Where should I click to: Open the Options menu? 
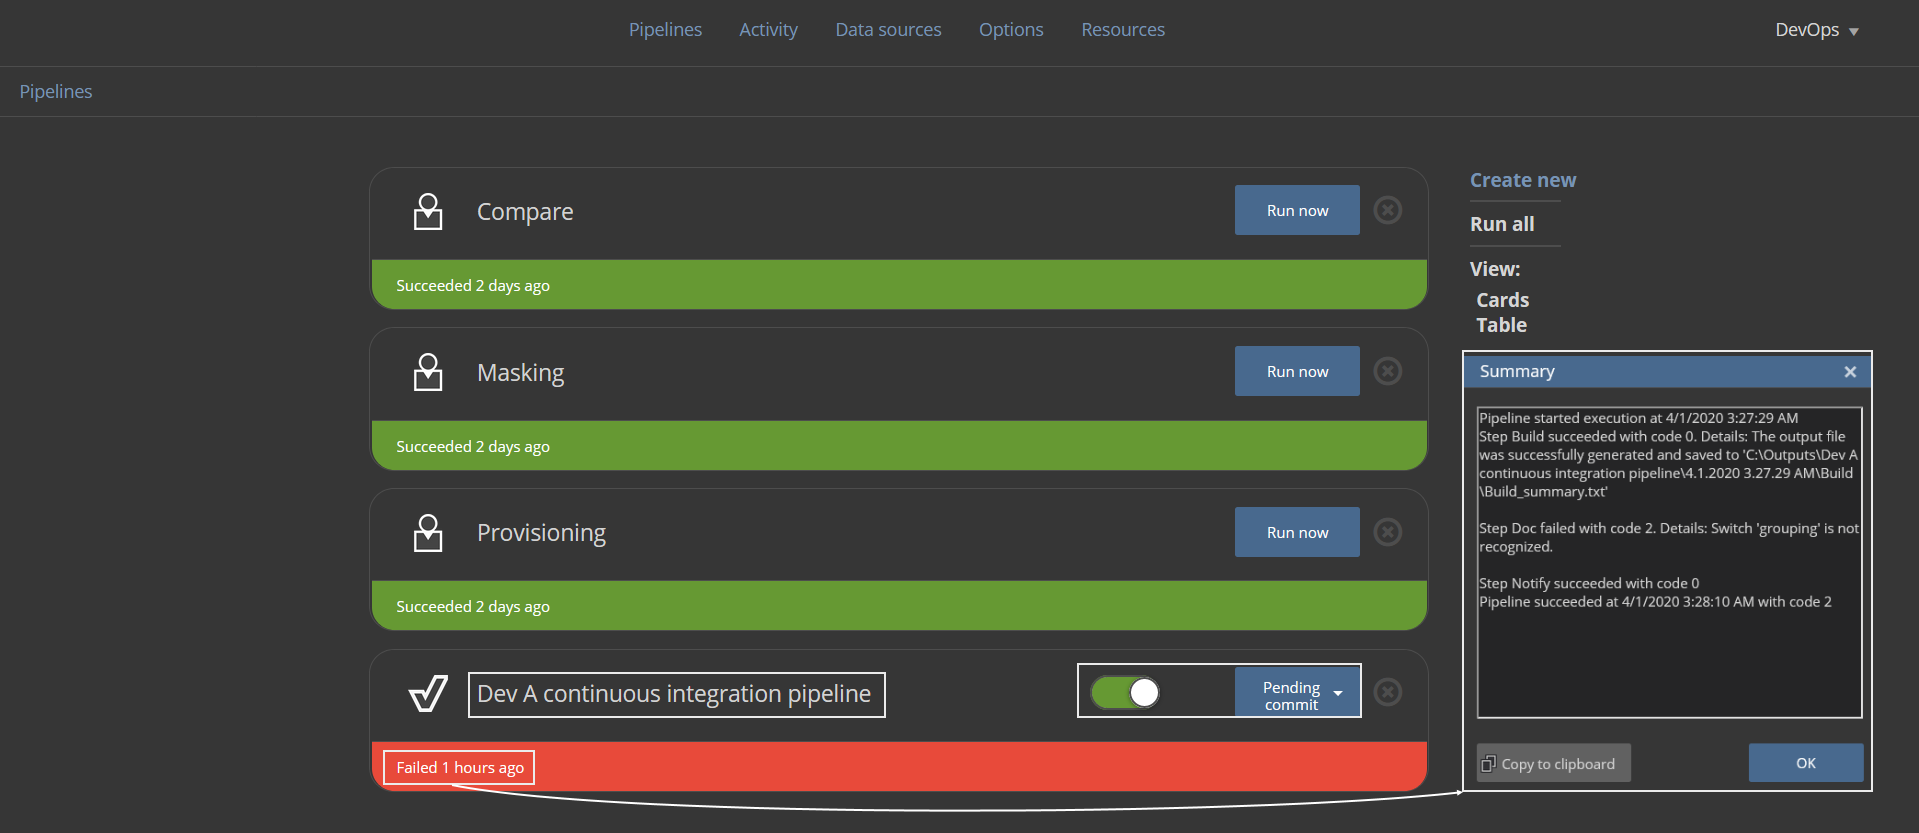click(x=1011, y=30)
